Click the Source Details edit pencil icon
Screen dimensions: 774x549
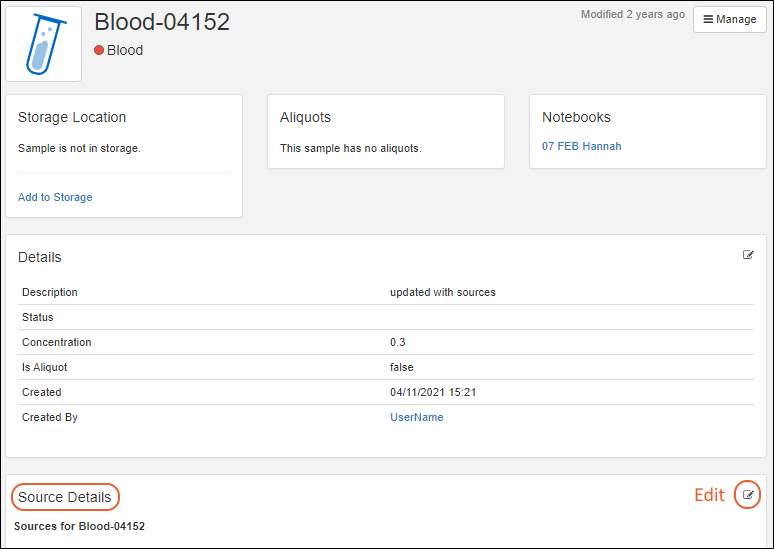pos(747,495)
